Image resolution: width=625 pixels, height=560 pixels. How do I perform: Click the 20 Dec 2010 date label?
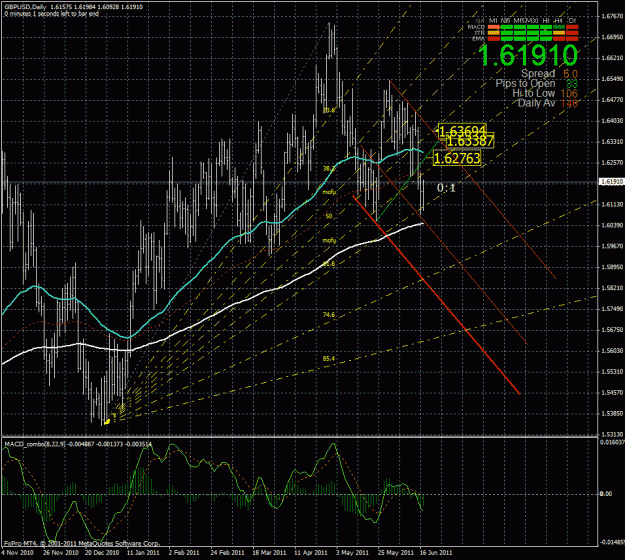[102, 553]
